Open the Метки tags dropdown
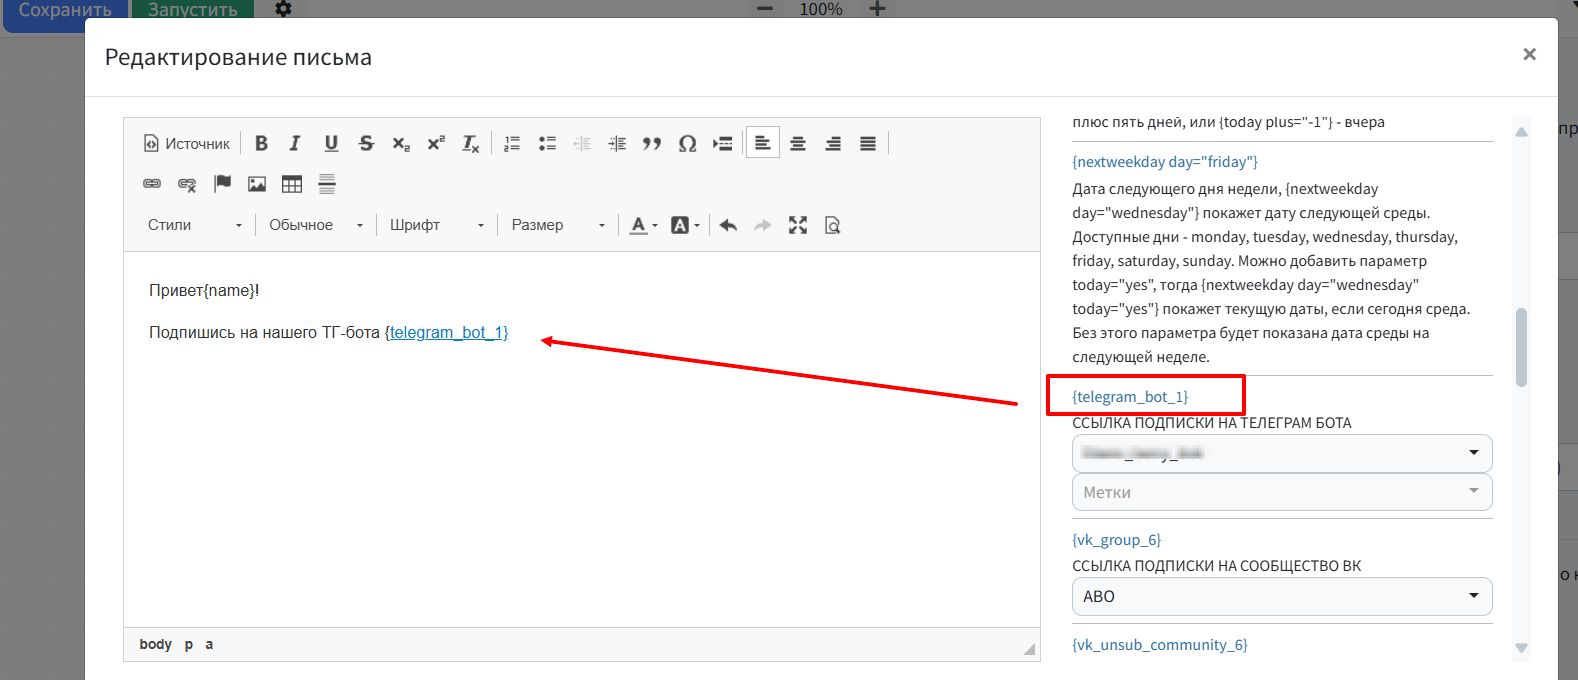This screenshot has height=680, width=1578. pyautogui.click(x=1282, y=492)
